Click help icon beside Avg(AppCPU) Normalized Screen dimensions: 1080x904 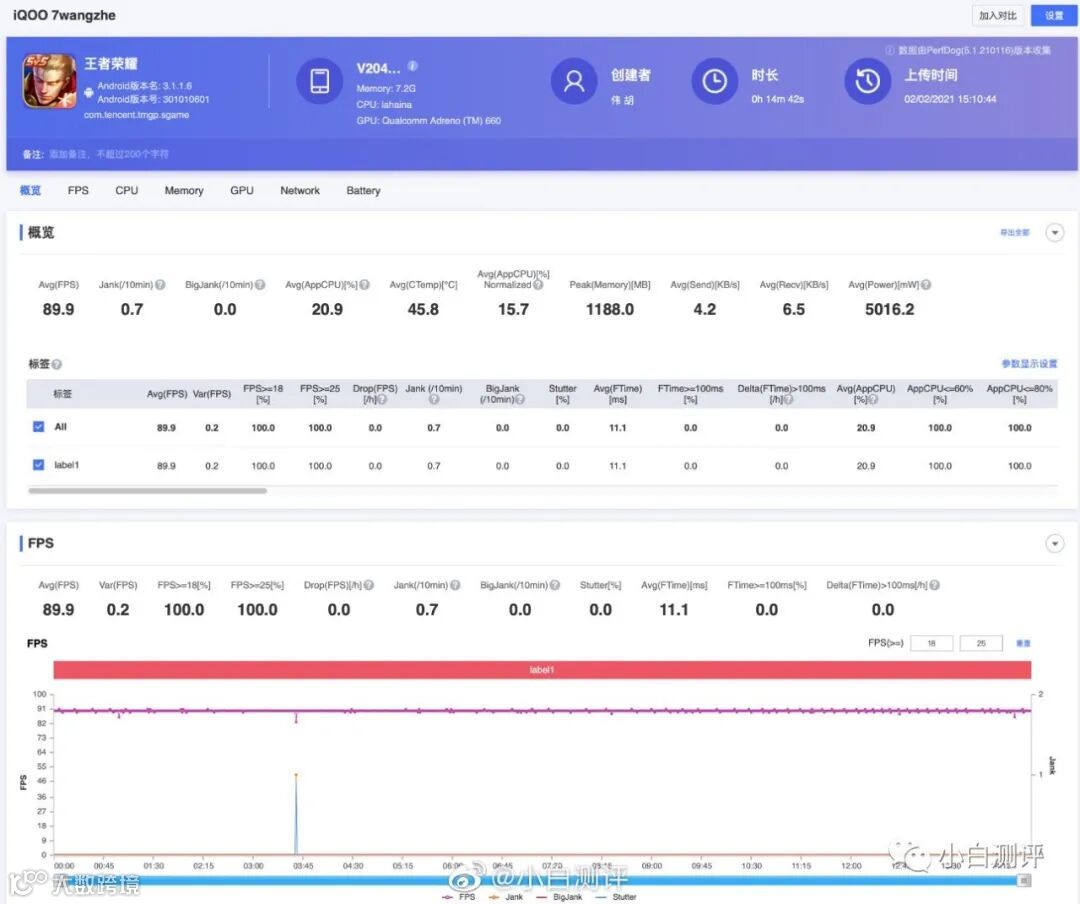(538, 285)
